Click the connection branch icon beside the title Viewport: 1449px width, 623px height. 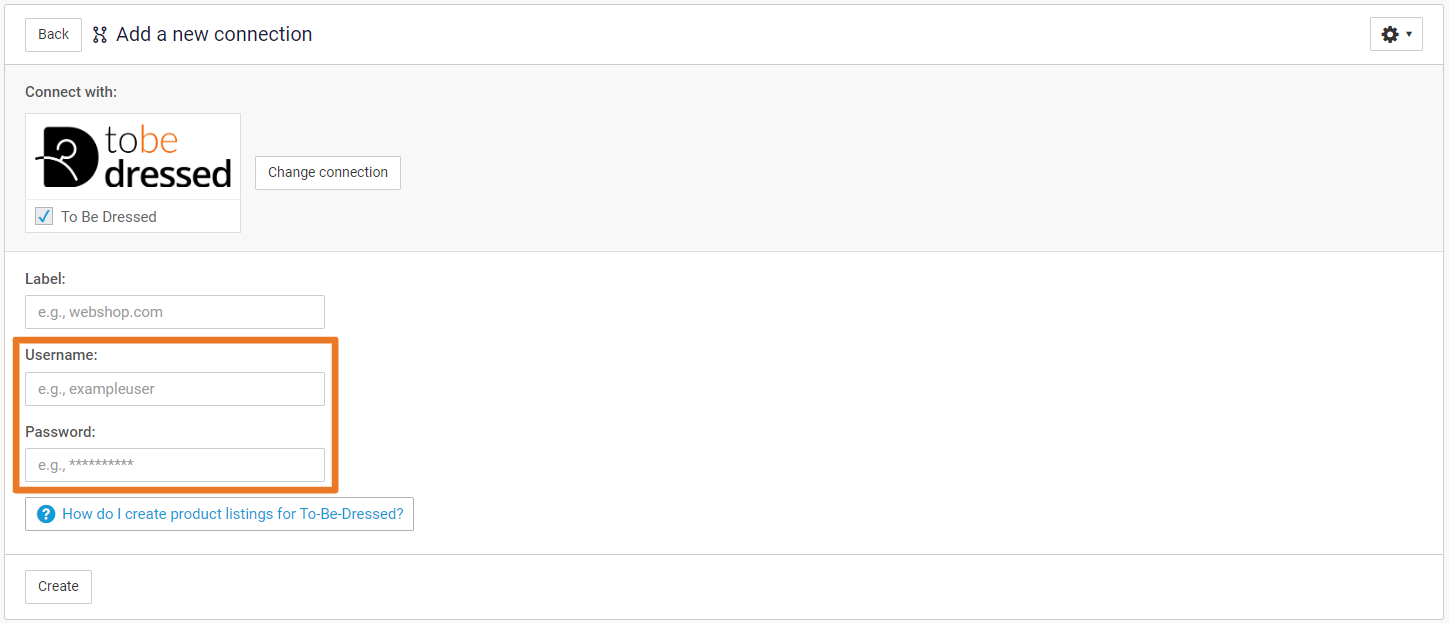[x=100, y=35]
